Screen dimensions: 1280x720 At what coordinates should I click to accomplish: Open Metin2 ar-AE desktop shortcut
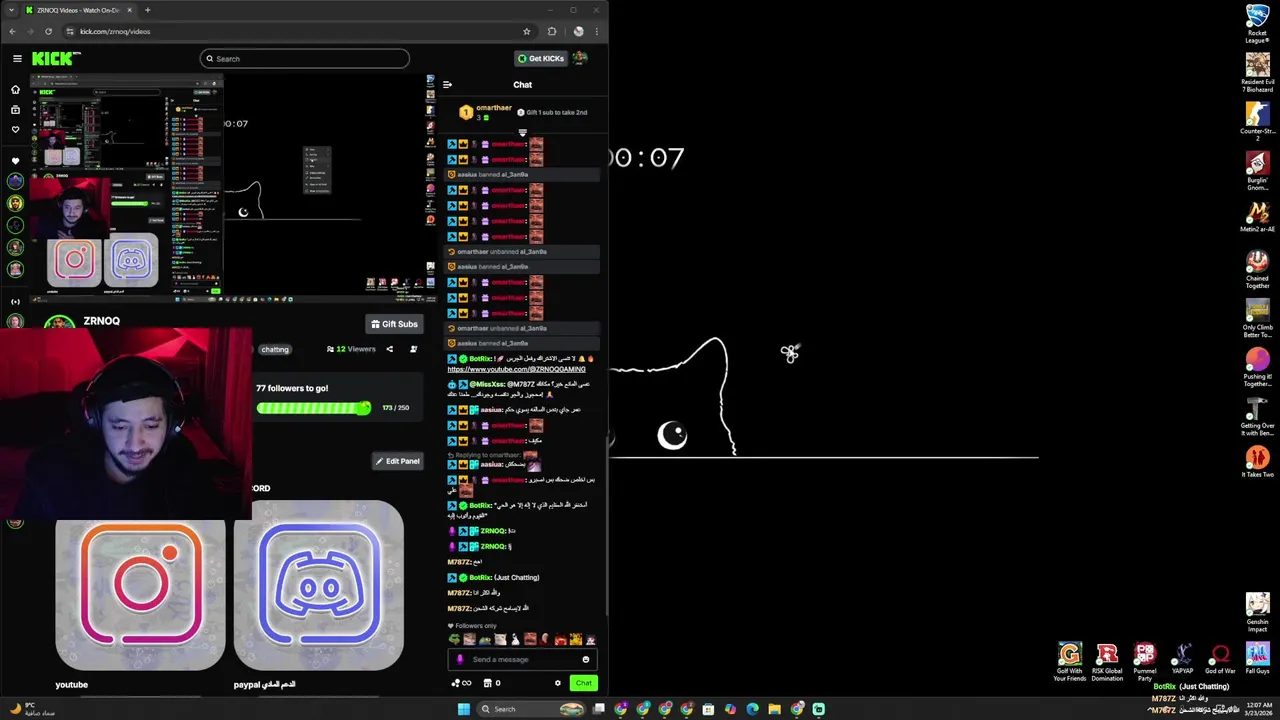pos(1257,216)
